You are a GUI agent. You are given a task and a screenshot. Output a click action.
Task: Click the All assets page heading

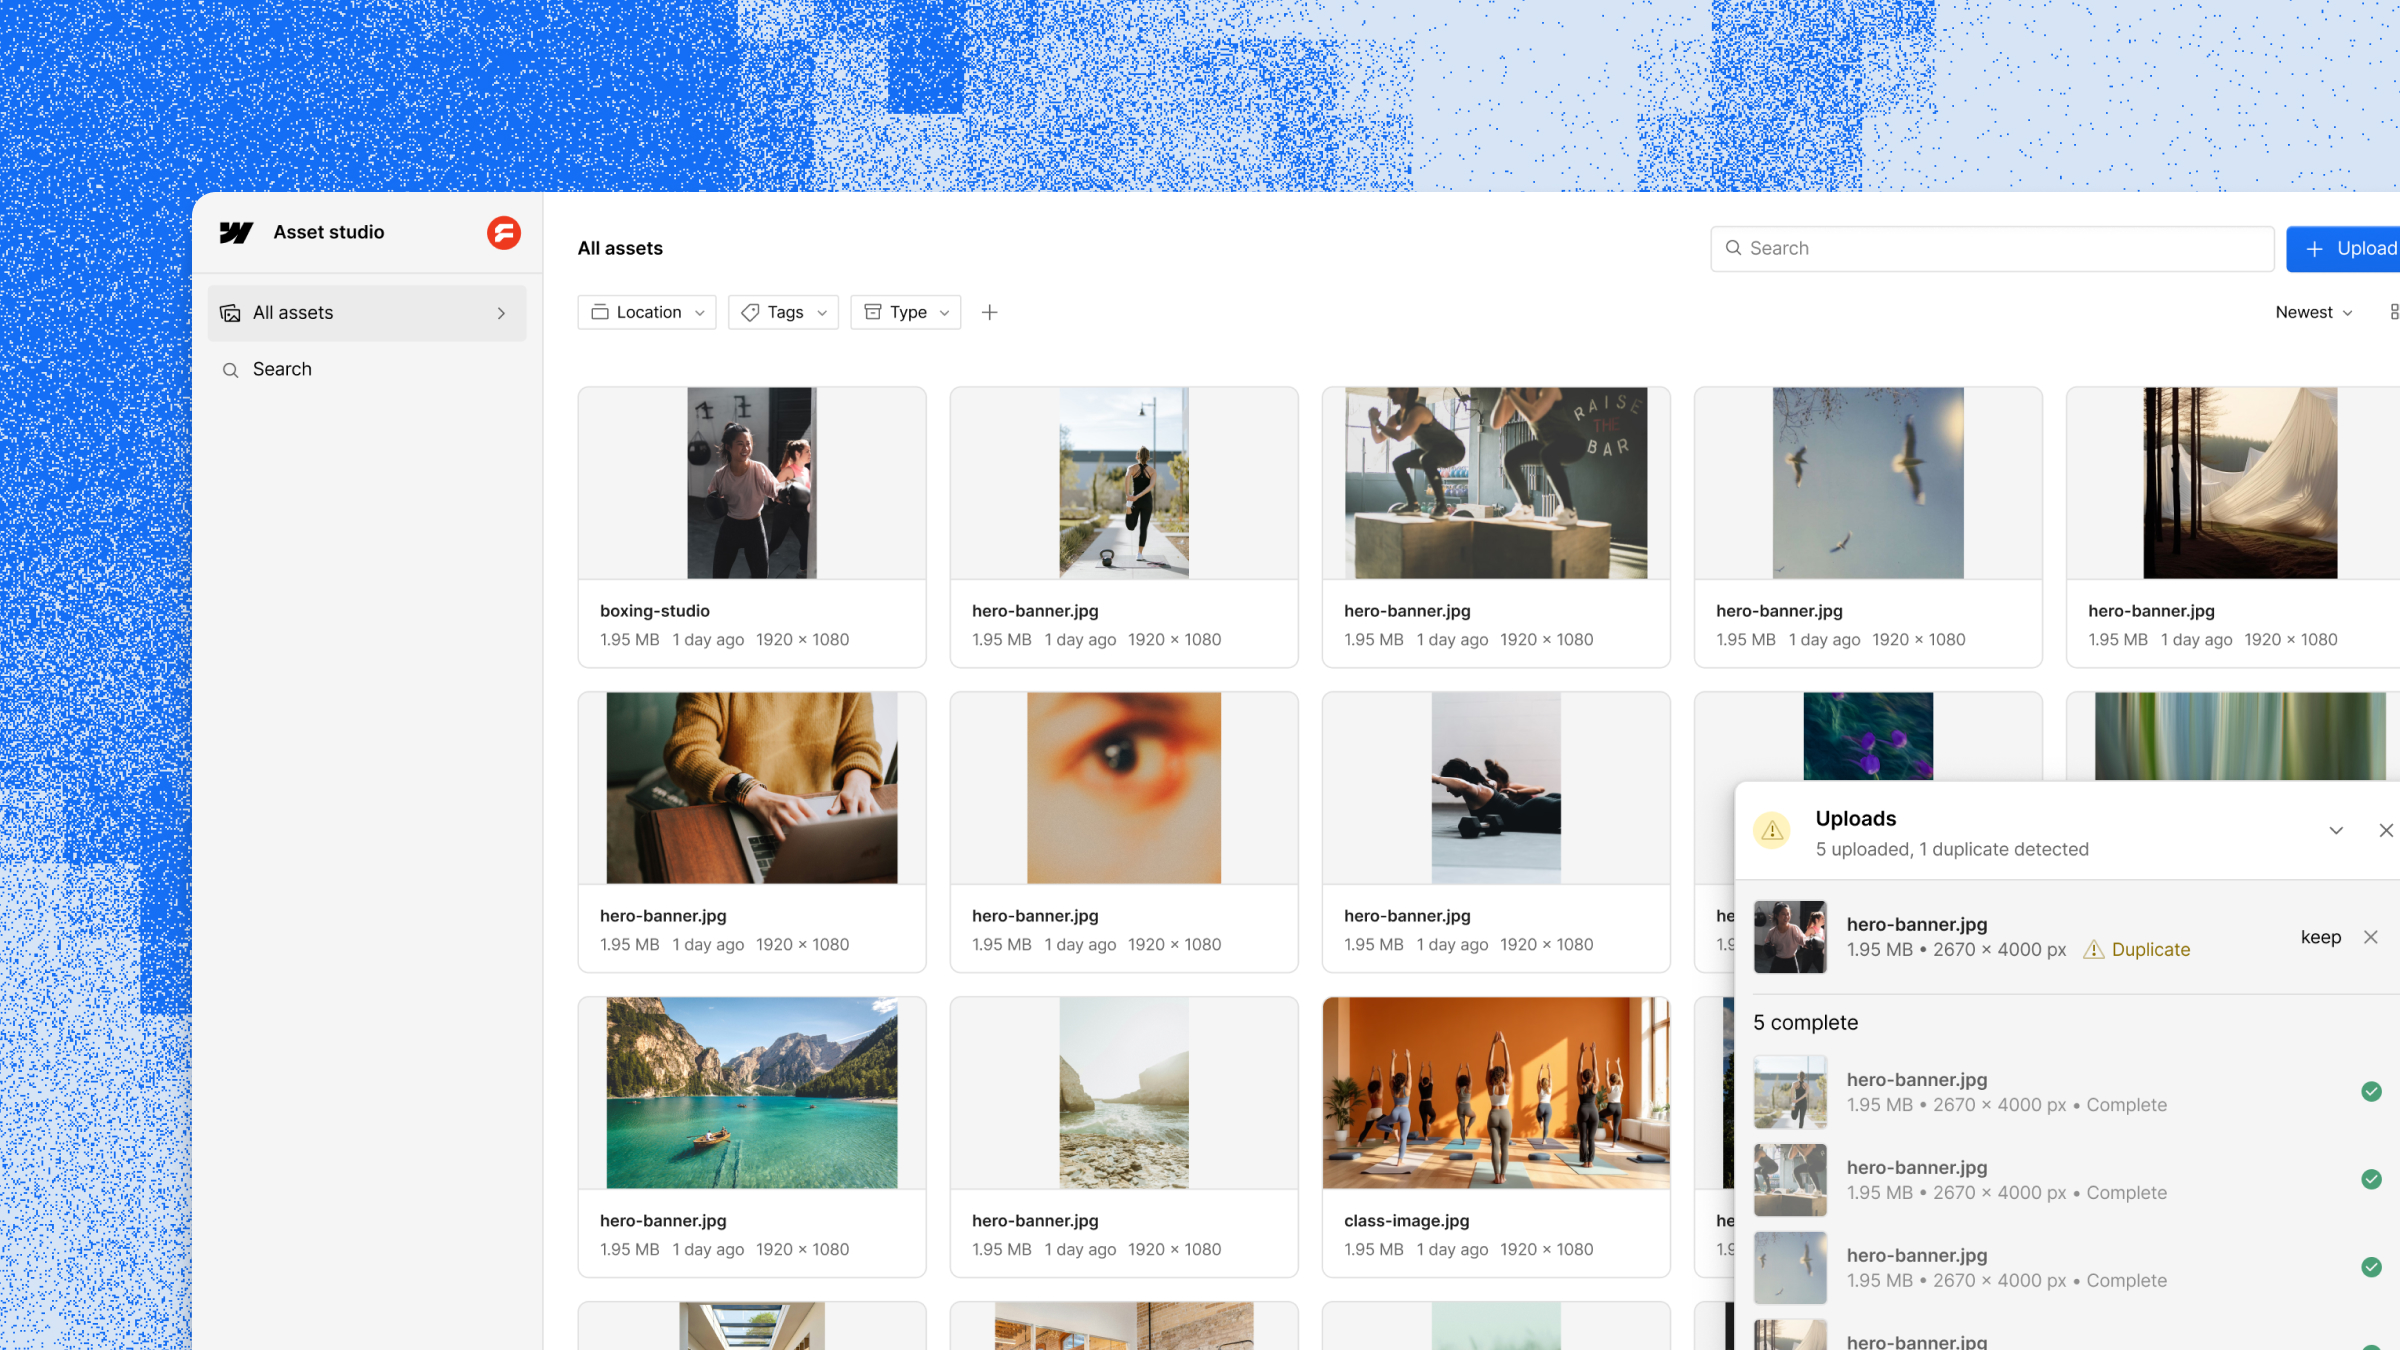pyautogui.click(x=620, y=248)
